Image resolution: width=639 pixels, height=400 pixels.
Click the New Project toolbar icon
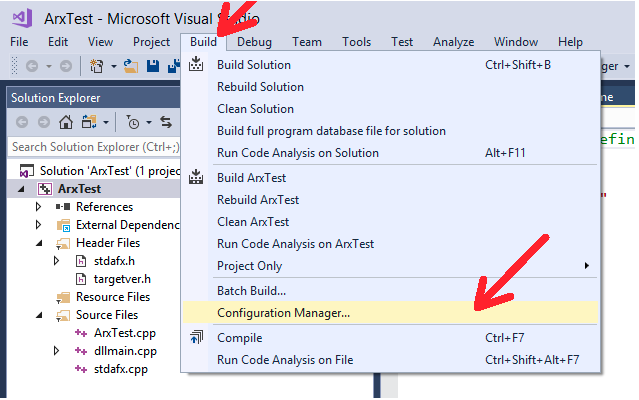(x=97, y=66)
